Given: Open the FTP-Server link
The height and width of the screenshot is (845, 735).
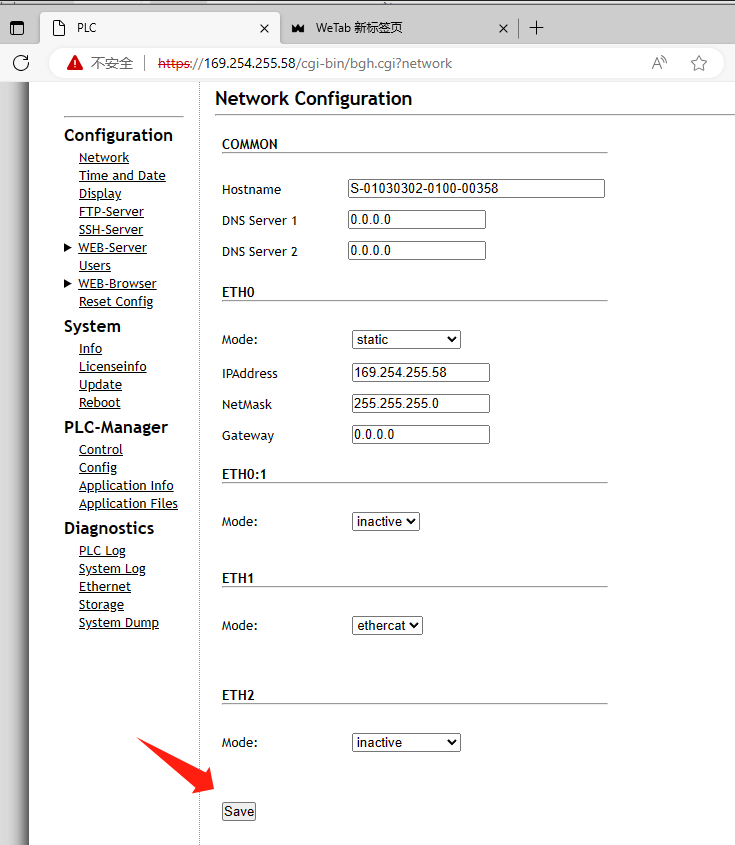Looking at the screenshot, I should click(x=112, y=212).
